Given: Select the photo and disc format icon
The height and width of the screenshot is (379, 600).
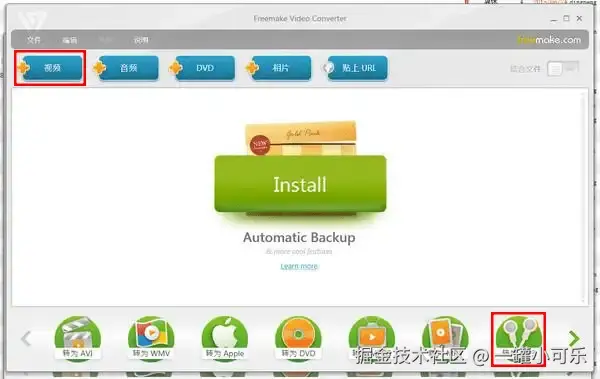Looking at the screenshot, I should click(445, 337).
